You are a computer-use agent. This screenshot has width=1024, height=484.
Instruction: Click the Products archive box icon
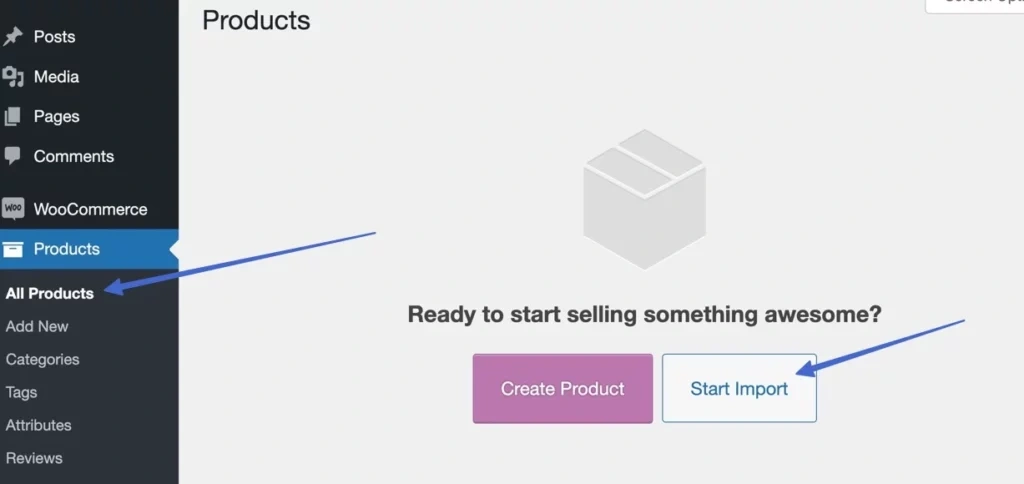pos(12,249)
